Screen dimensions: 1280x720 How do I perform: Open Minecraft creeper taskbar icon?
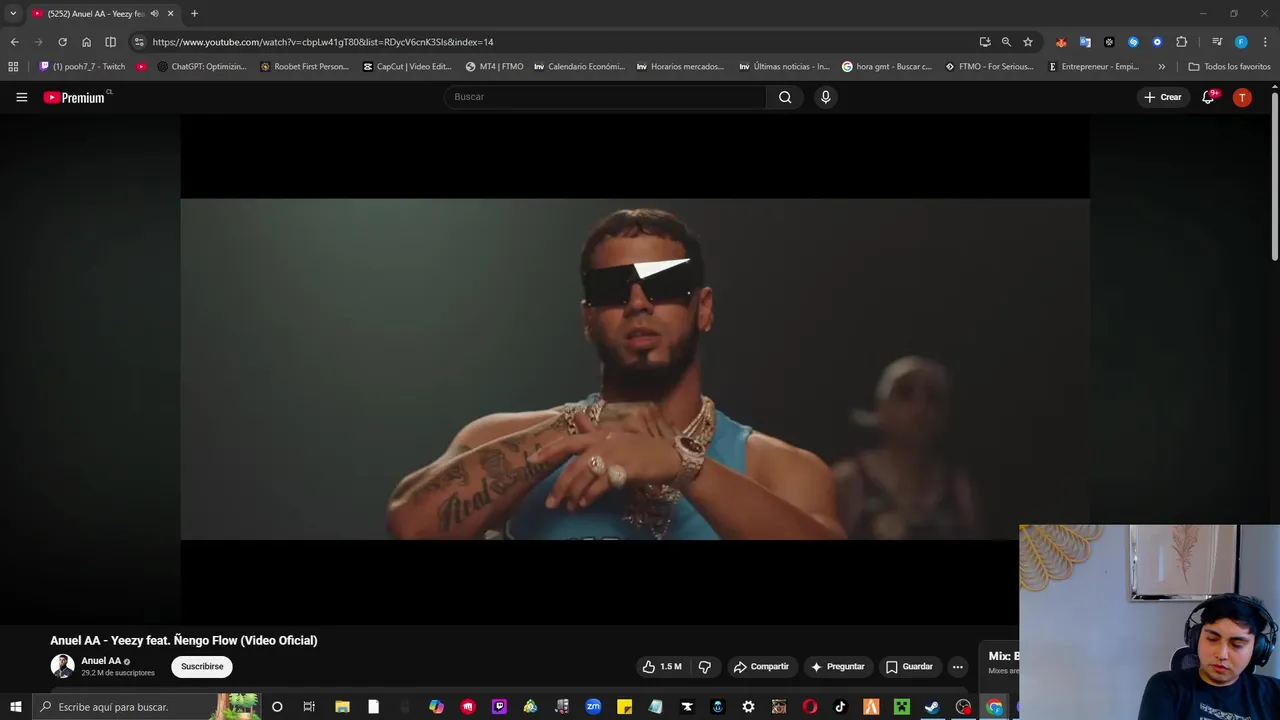(901, 707)
